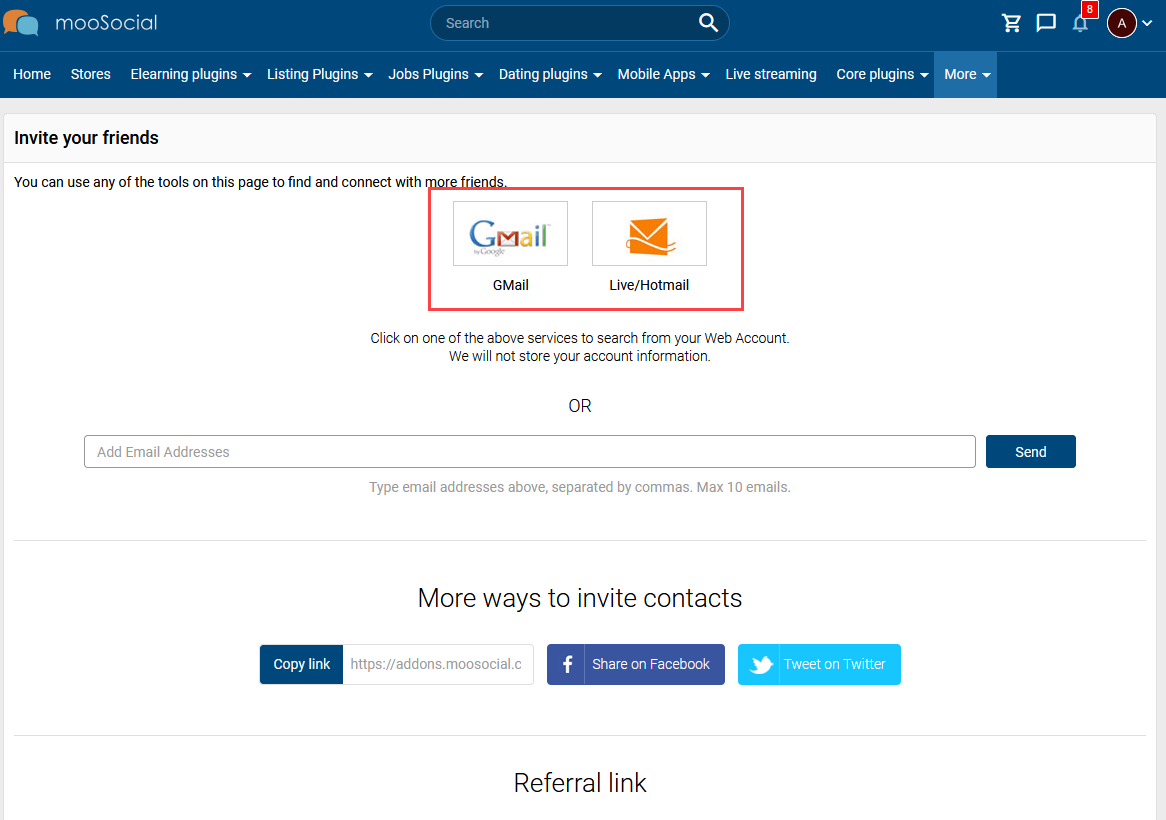Image resolution: width=1166 pixels, height=820 pixels.
Task: Click the "Max 10 emails" hint text
Action: pyautogui.click(x=744, y=487)
